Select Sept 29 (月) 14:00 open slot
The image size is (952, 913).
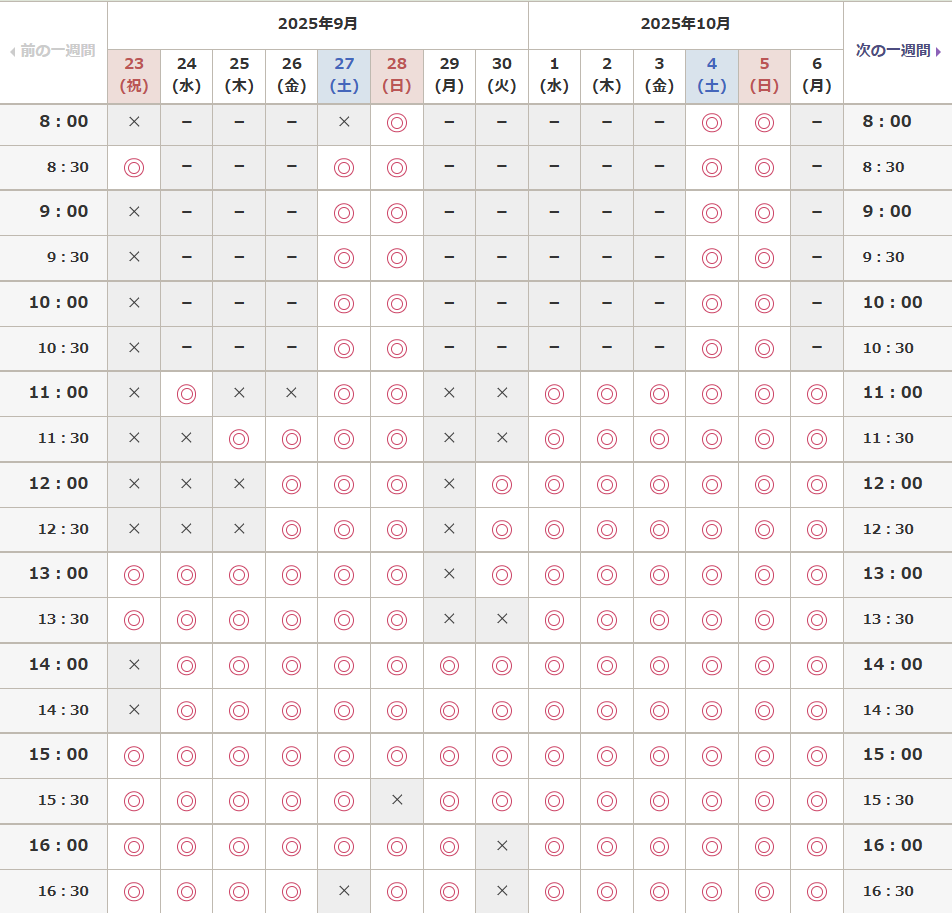point(449,665)
